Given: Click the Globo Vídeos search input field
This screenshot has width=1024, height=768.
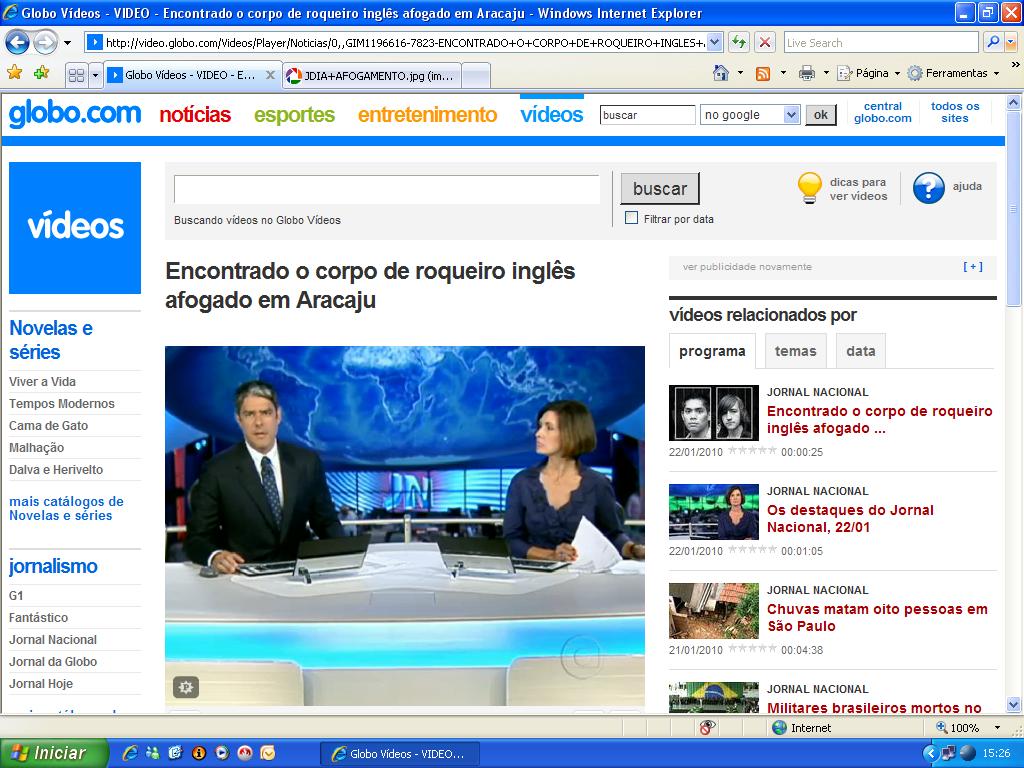Looking at the screenshot, I should 387,189.
